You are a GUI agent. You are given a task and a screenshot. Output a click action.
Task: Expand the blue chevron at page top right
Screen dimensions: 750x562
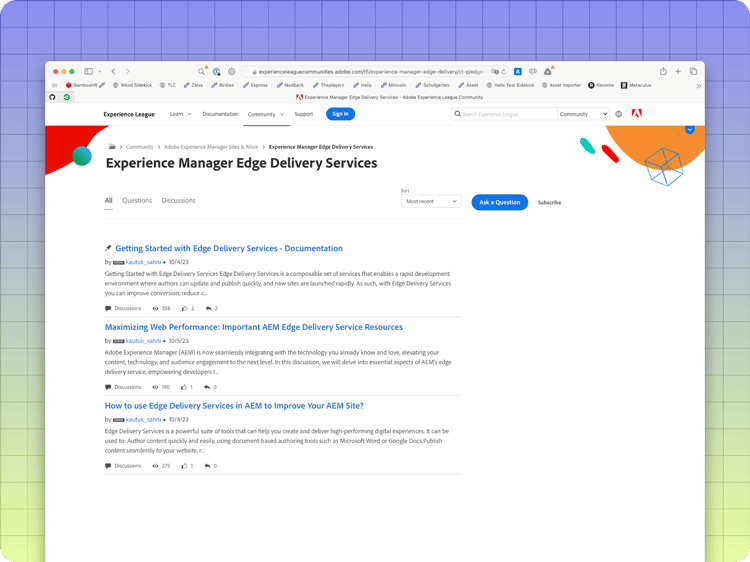(689, 130)
